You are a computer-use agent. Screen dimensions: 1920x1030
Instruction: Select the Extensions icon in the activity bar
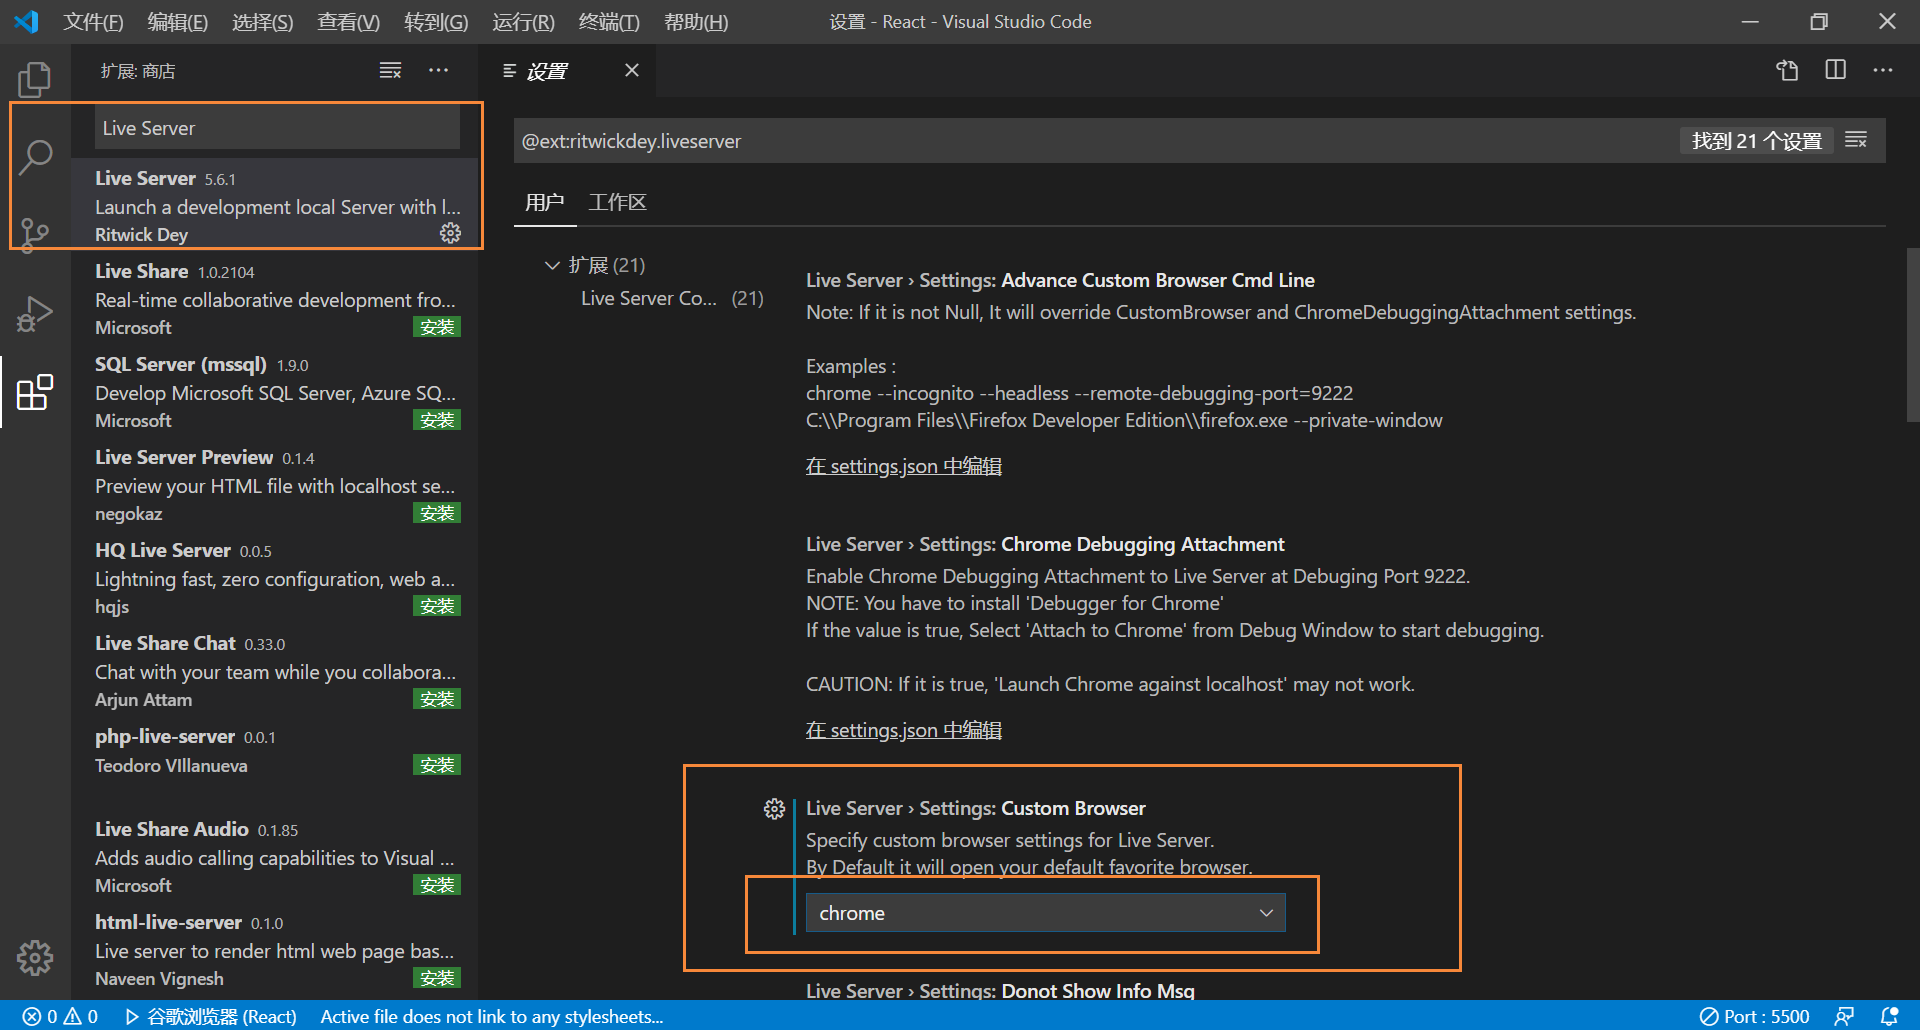coord(35,392)
